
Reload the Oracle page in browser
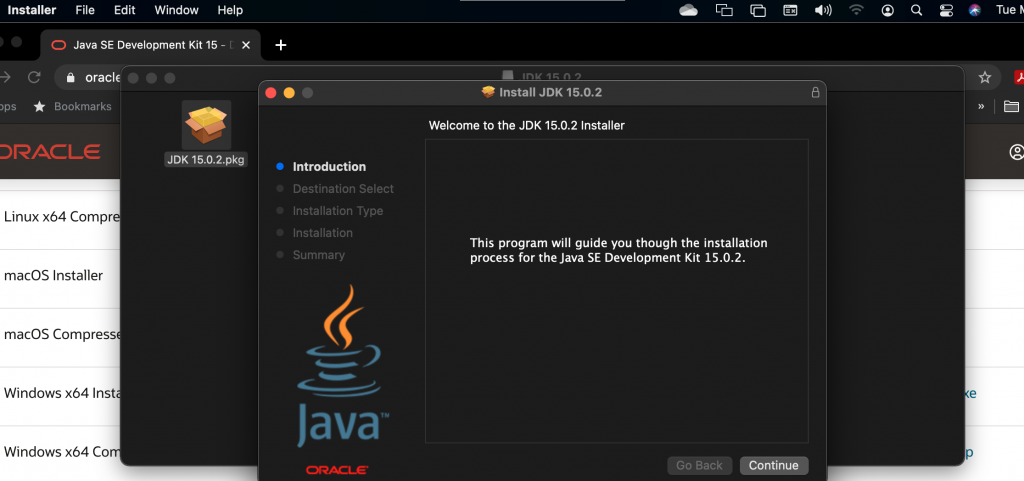pos(34,77)
